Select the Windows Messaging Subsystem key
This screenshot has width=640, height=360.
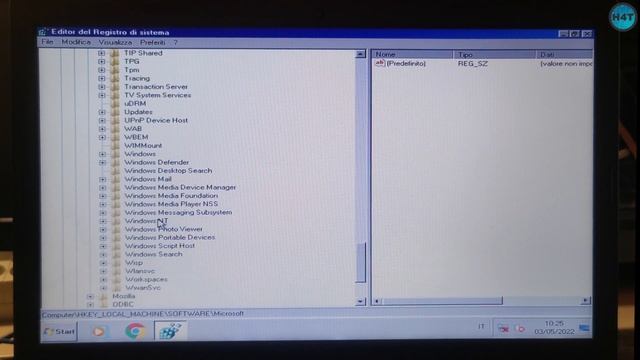(x=178, y=213)
